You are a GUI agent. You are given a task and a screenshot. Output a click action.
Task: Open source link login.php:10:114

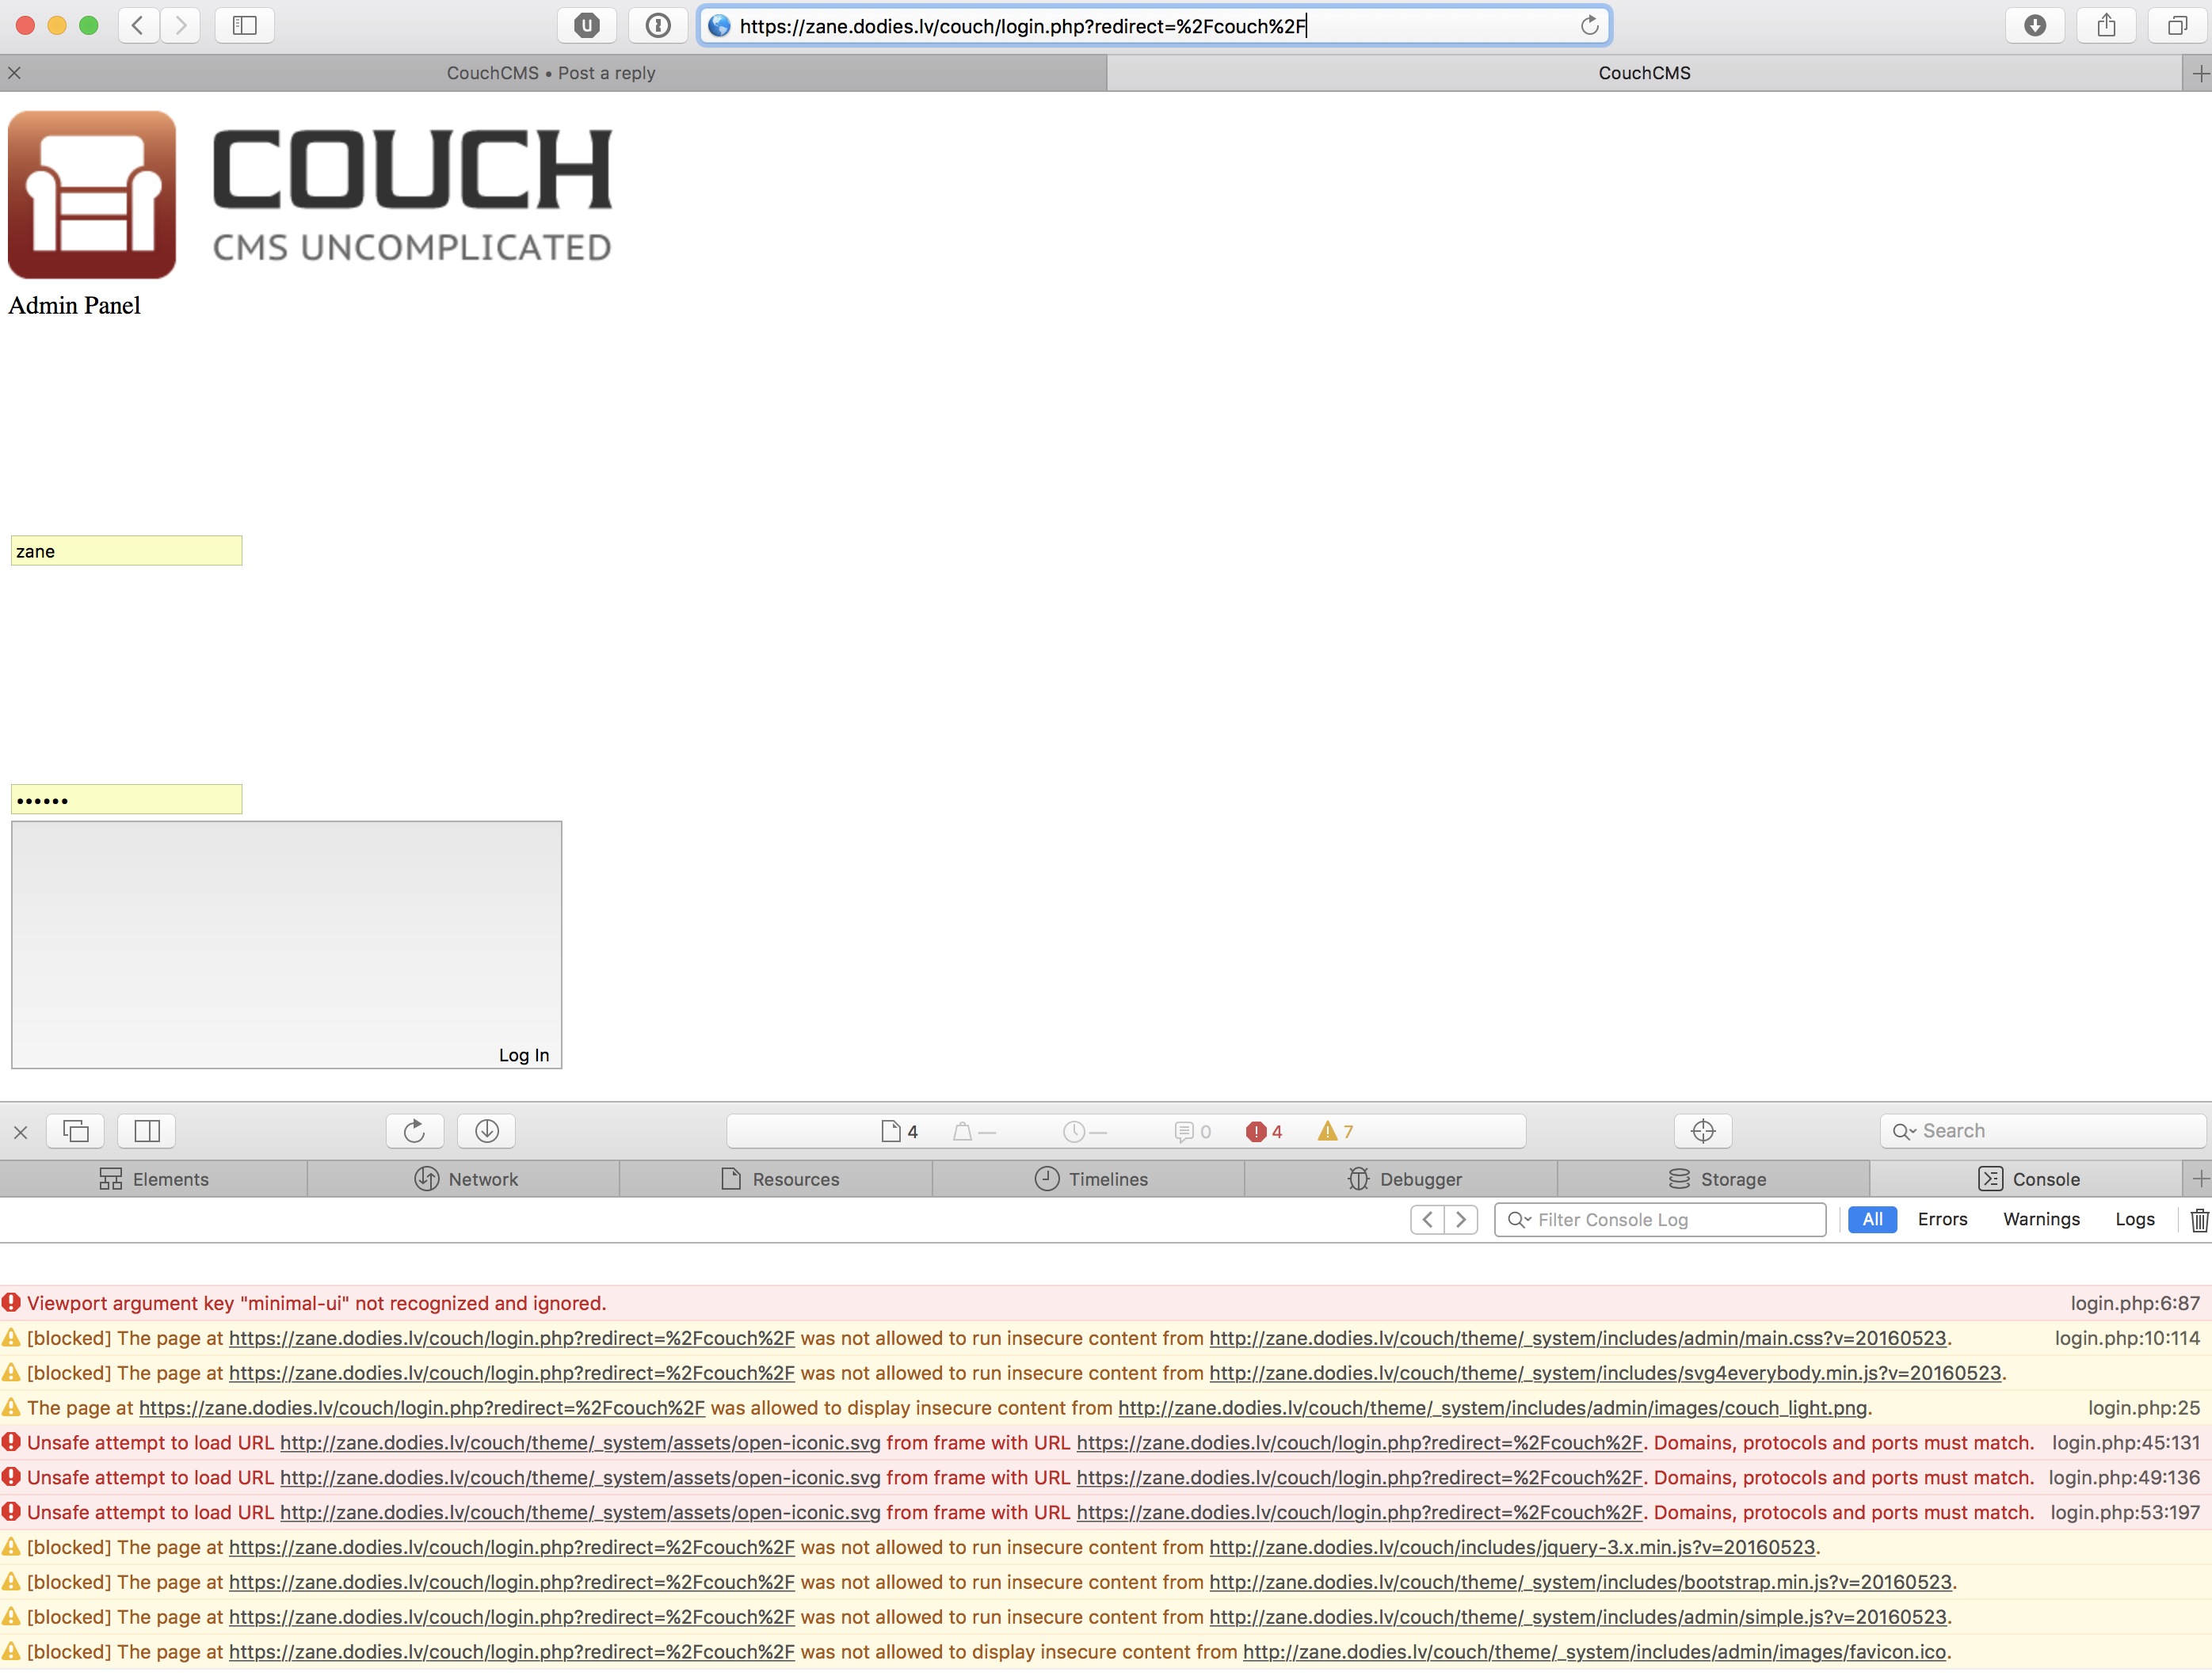click(2127, 1339)
